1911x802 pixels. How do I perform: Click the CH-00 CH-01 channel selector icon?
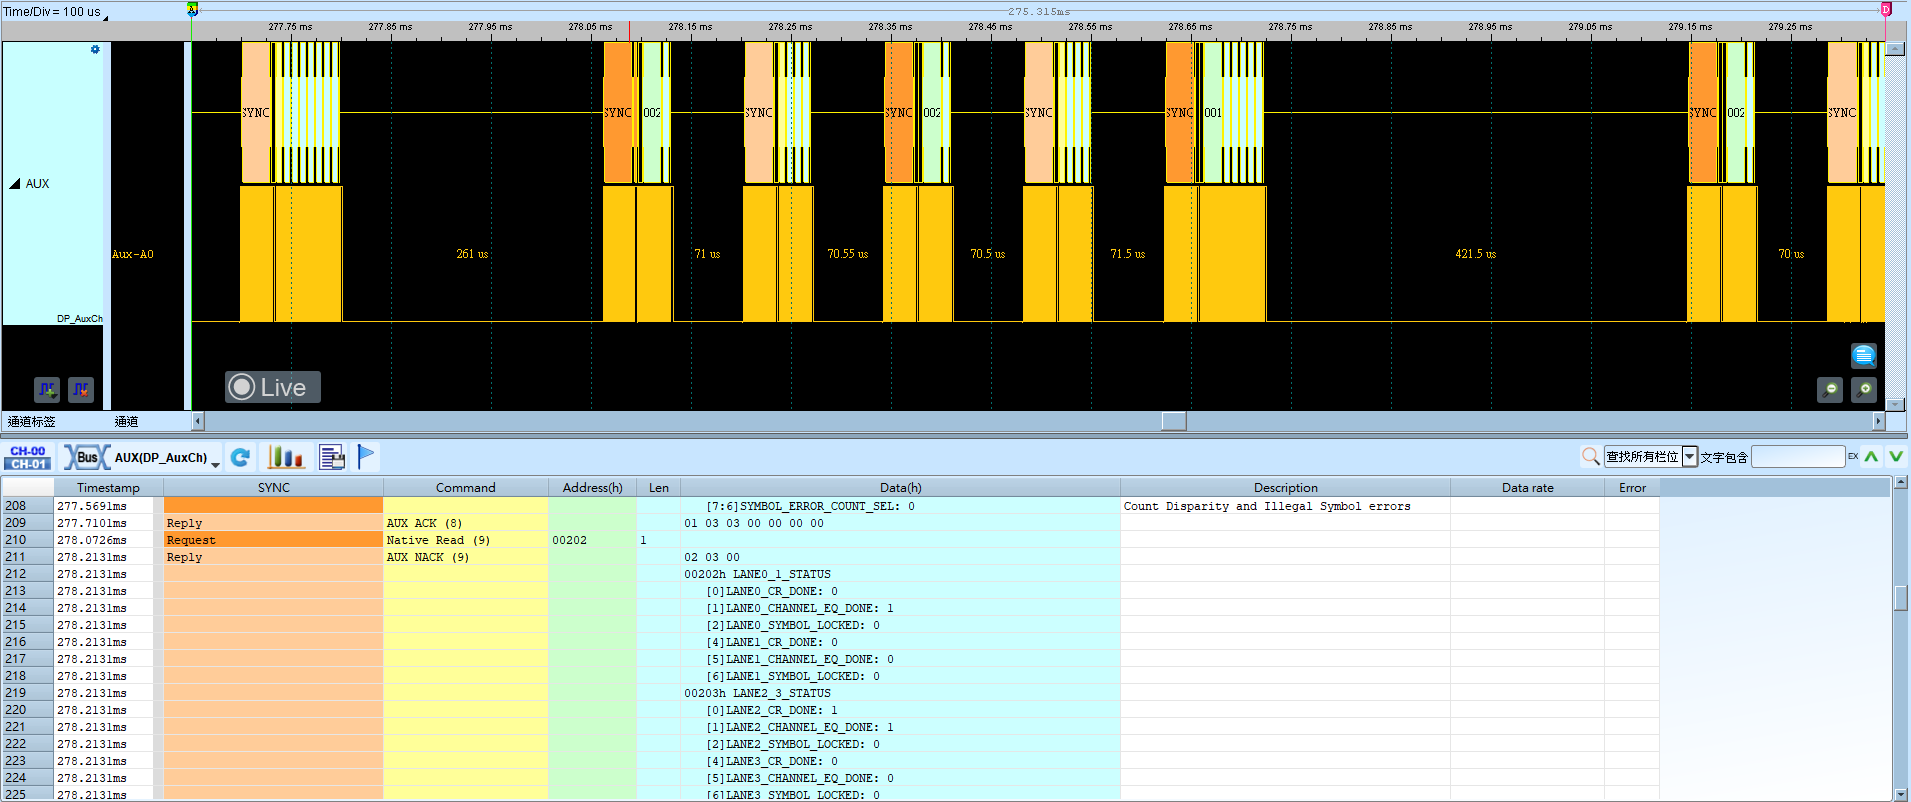(28, 457)
